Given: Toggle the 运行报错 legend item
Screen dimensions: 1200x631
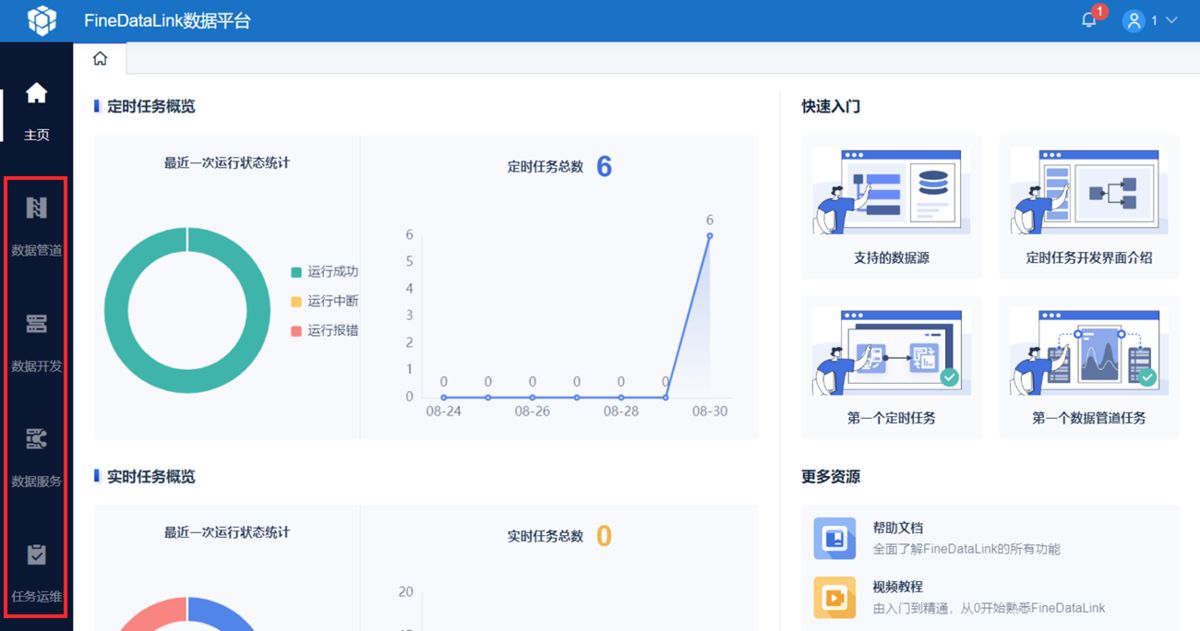Looking at the screenshot, I should [x=324, y=330].
